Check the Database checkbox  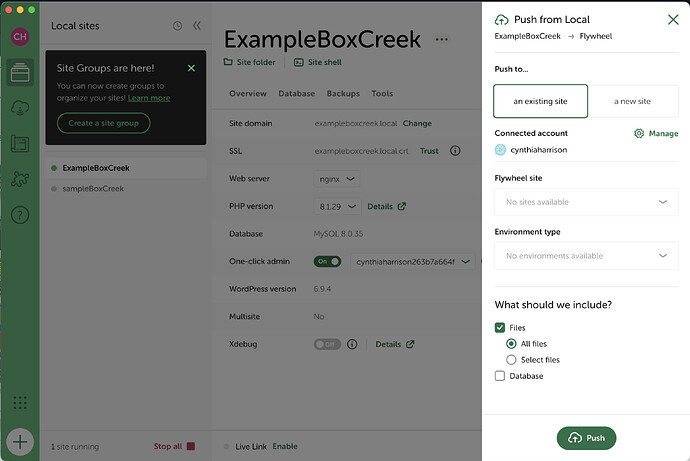click(500, 376)
